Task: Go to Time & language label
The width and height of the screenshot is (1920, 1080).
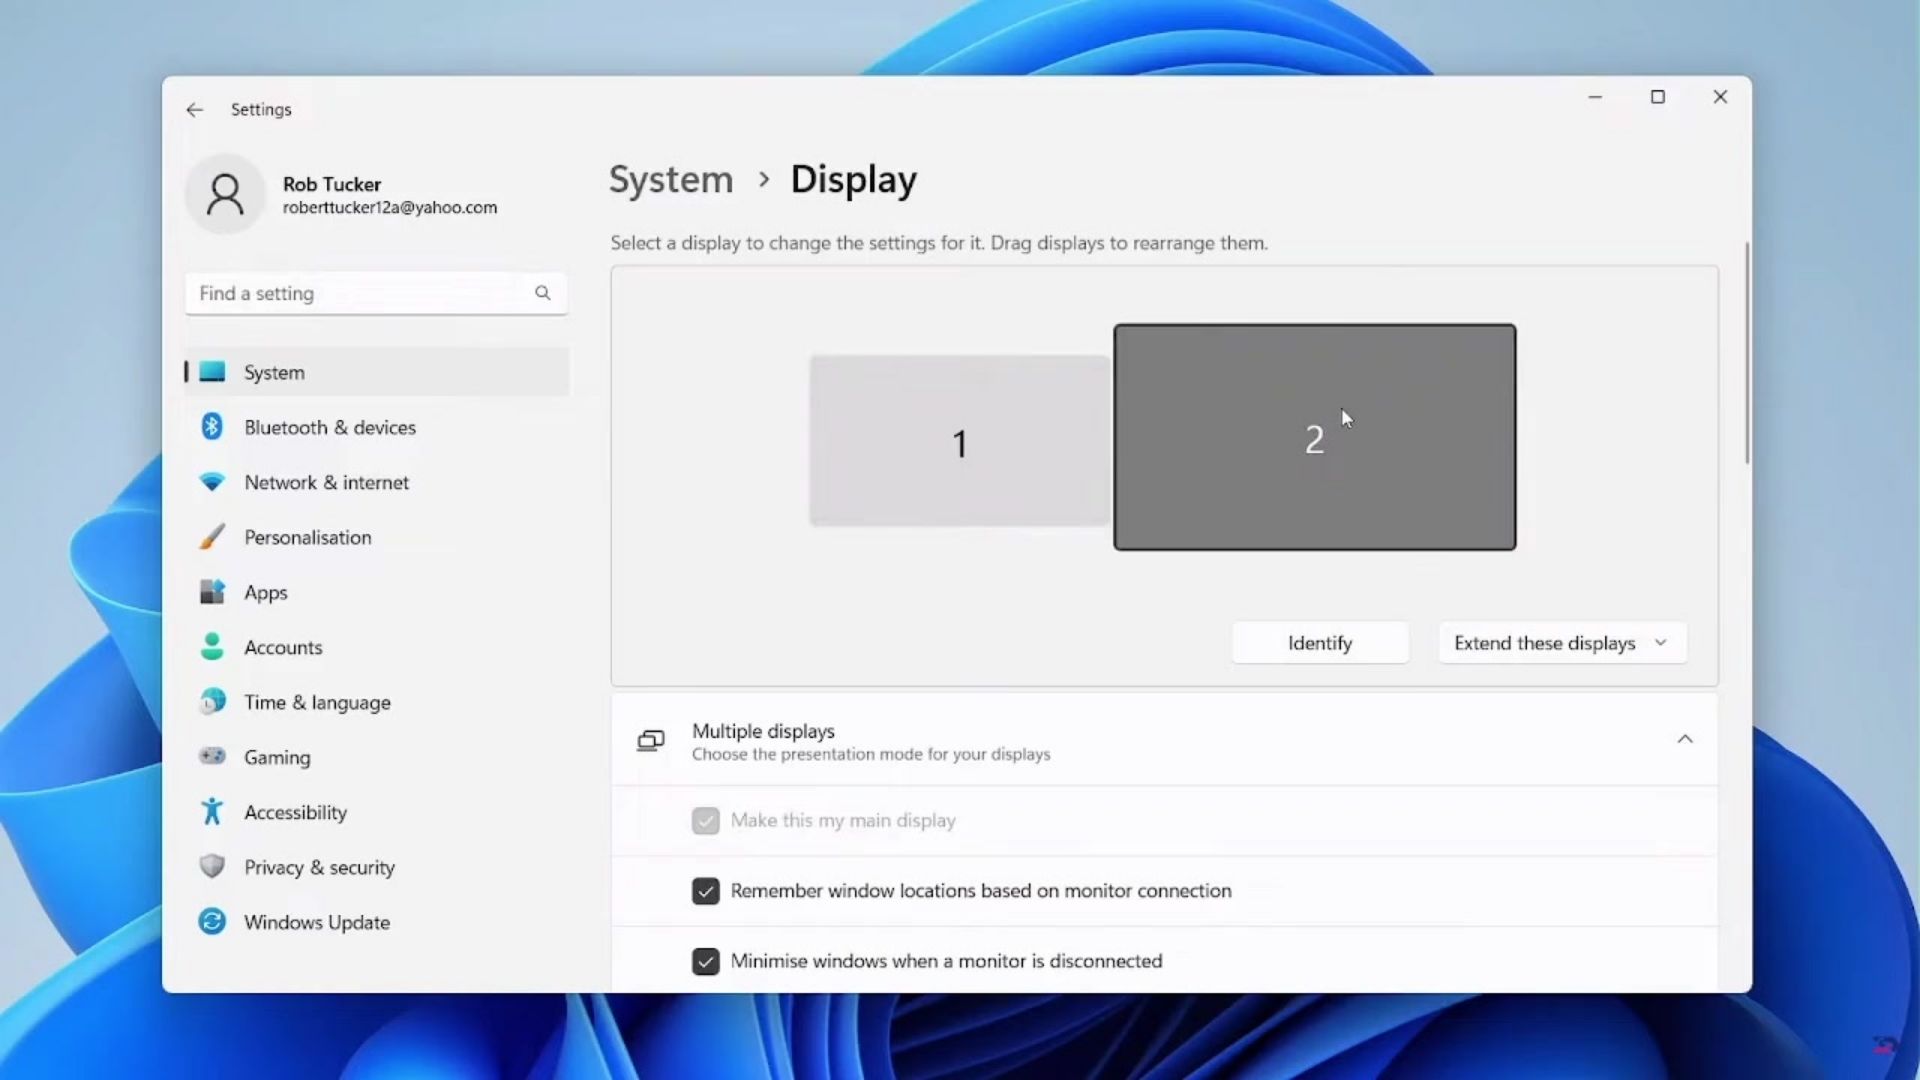Action: point(317,703)
